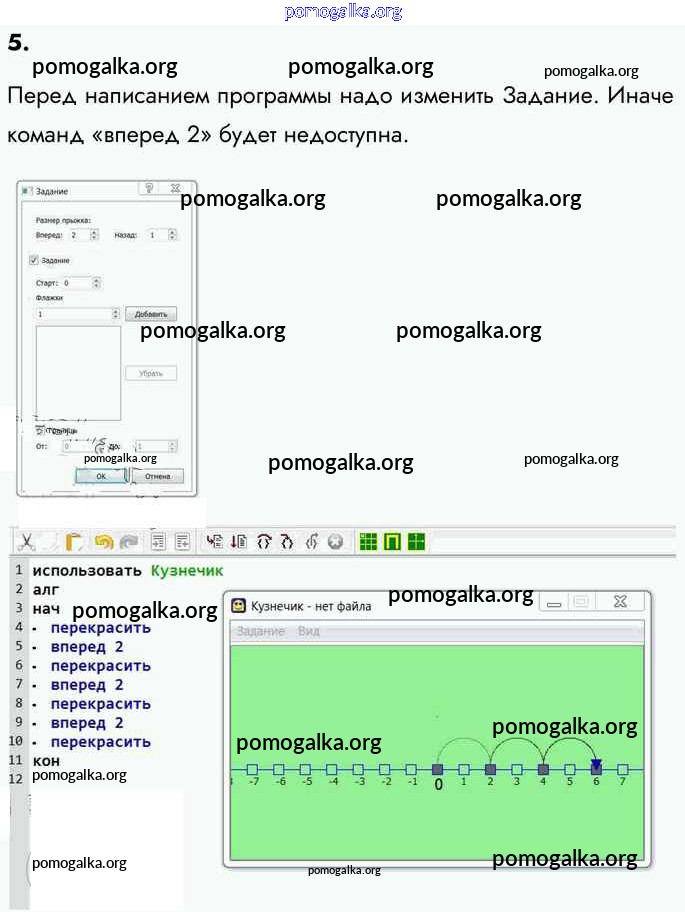This screenshot has height=912, width=685.
Task: Click the last green four-square icon
Action: 417,542
